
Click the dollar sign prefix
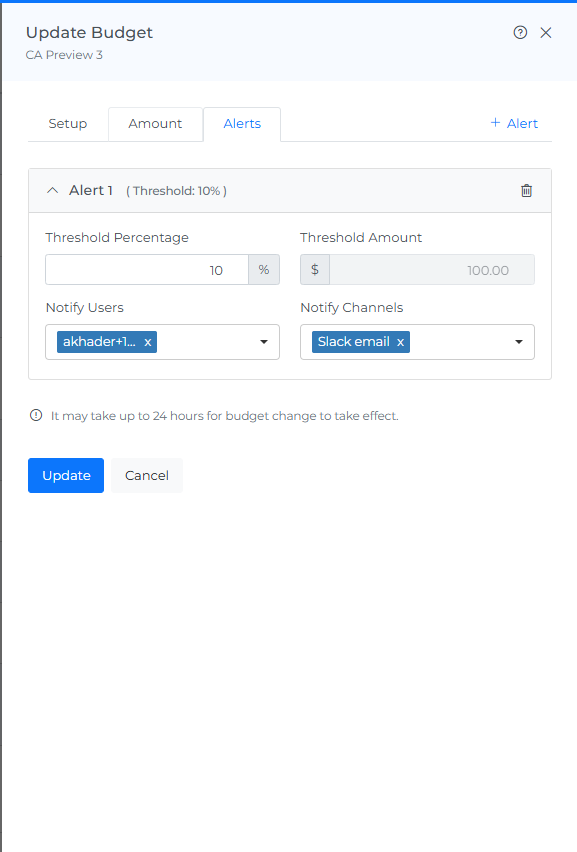(x=315, y=270)
